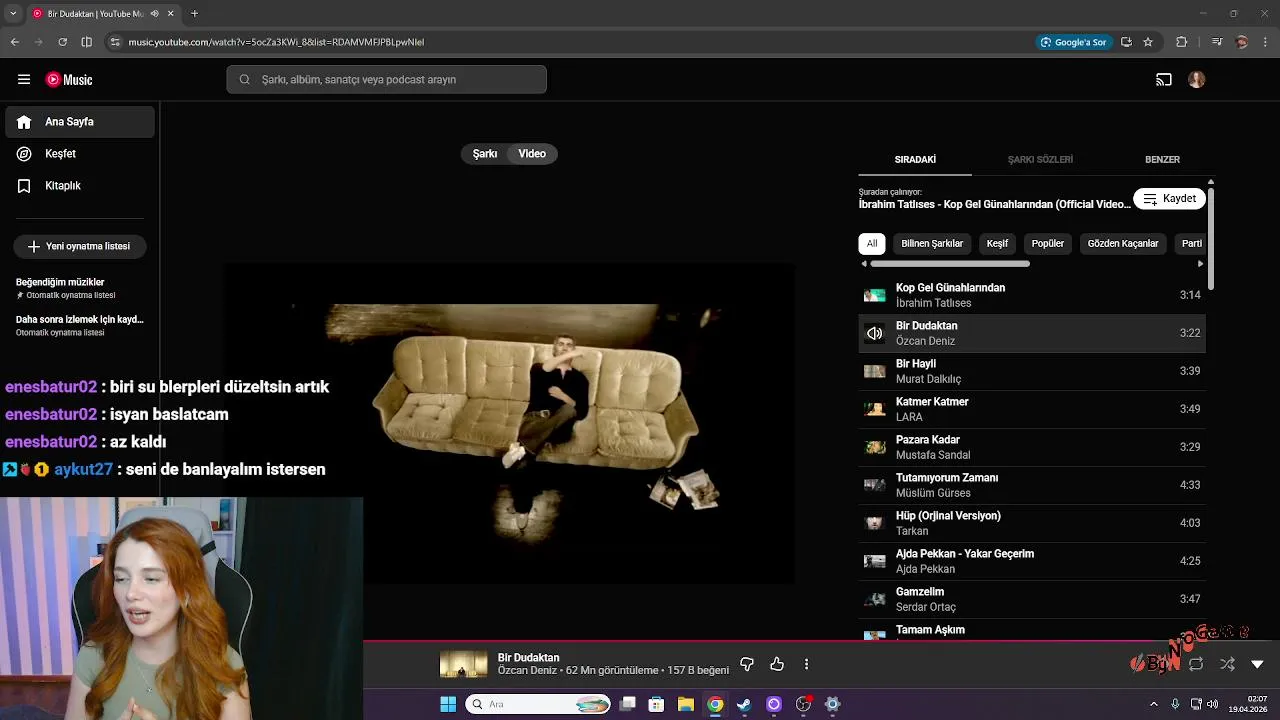Image resolution: width=1280 pixels, height=720 pixels.
Task: Create a new playlist with Yeni oynatma listesi
Action: click(x=80, y=246)
